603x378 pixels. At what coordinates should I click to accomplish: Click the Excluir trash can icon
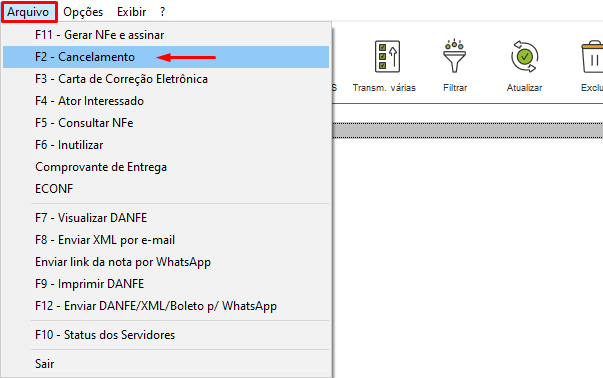click(592, 57)
